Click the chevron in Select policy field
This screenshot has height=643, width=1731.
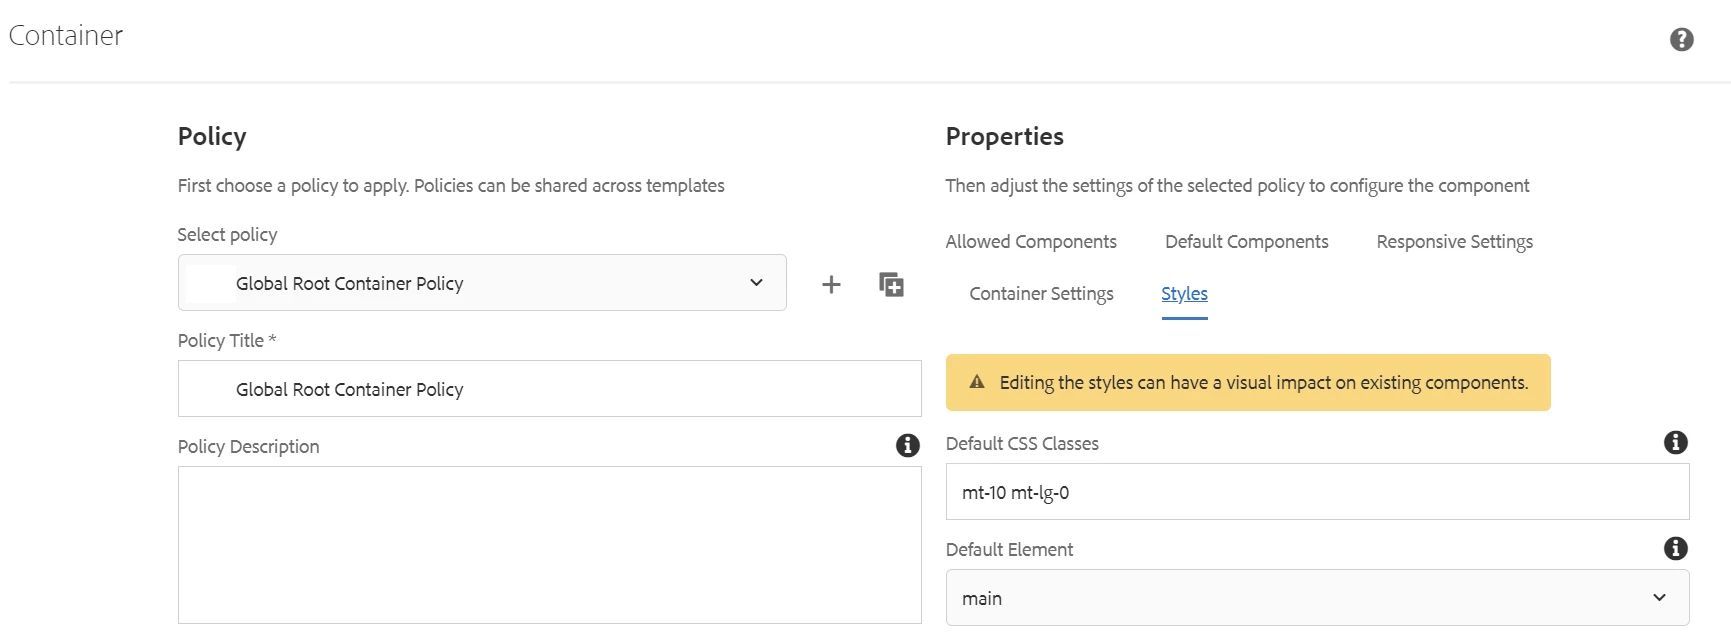pyautogui.click(x=756, y=283)
